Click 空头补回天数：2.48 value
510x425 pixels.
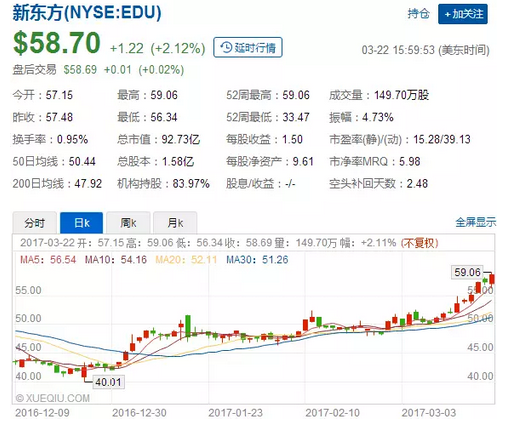(378, 184)
